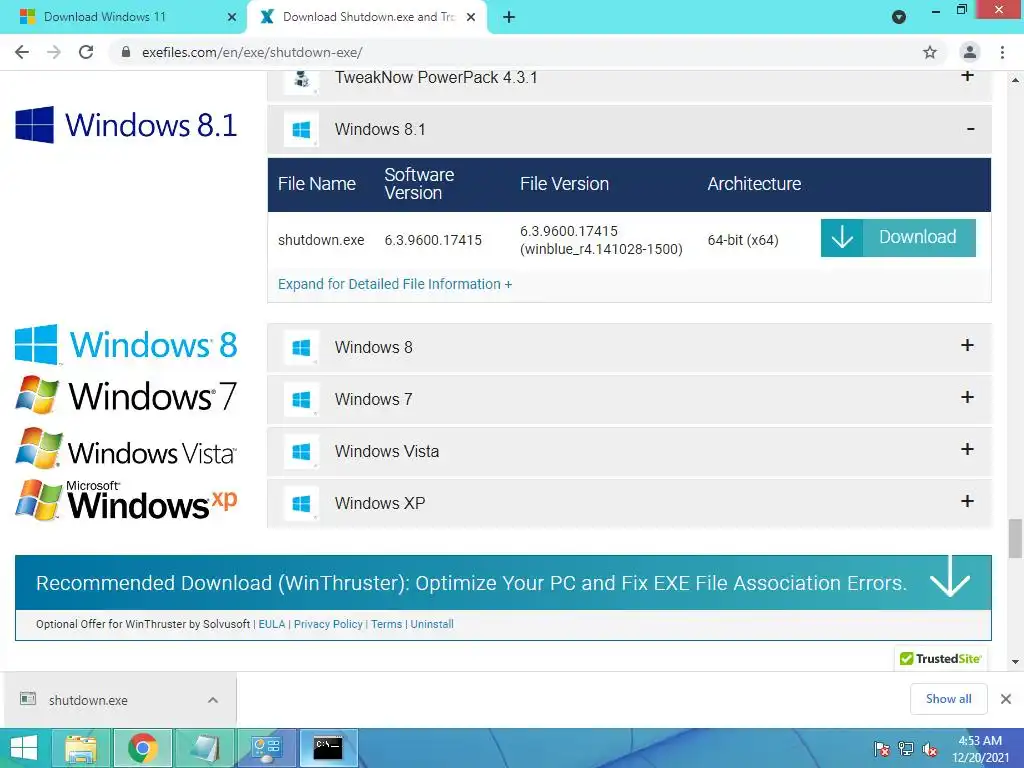Click the network tray icon
The image size is (1024, 768).
[906, 749]
